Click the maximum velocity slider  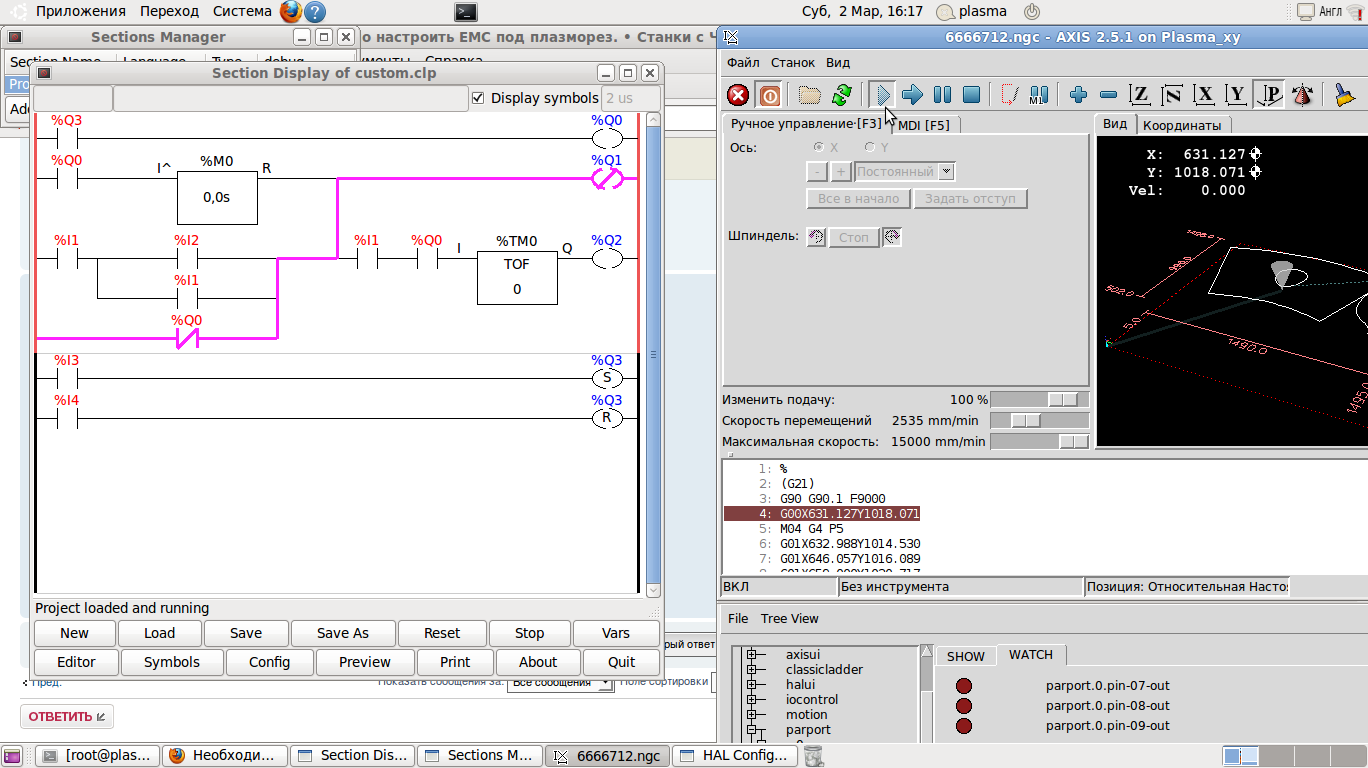pyautogui.click(x=1040, y=441)
